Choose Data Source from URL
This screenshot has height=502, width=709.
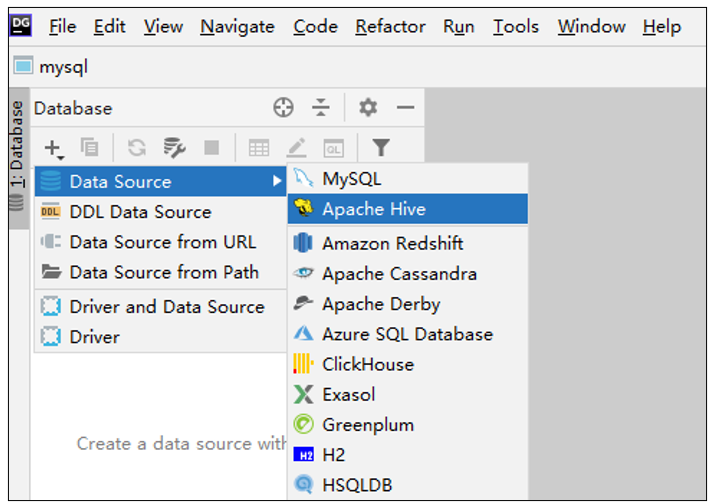[x=162, y=242]
